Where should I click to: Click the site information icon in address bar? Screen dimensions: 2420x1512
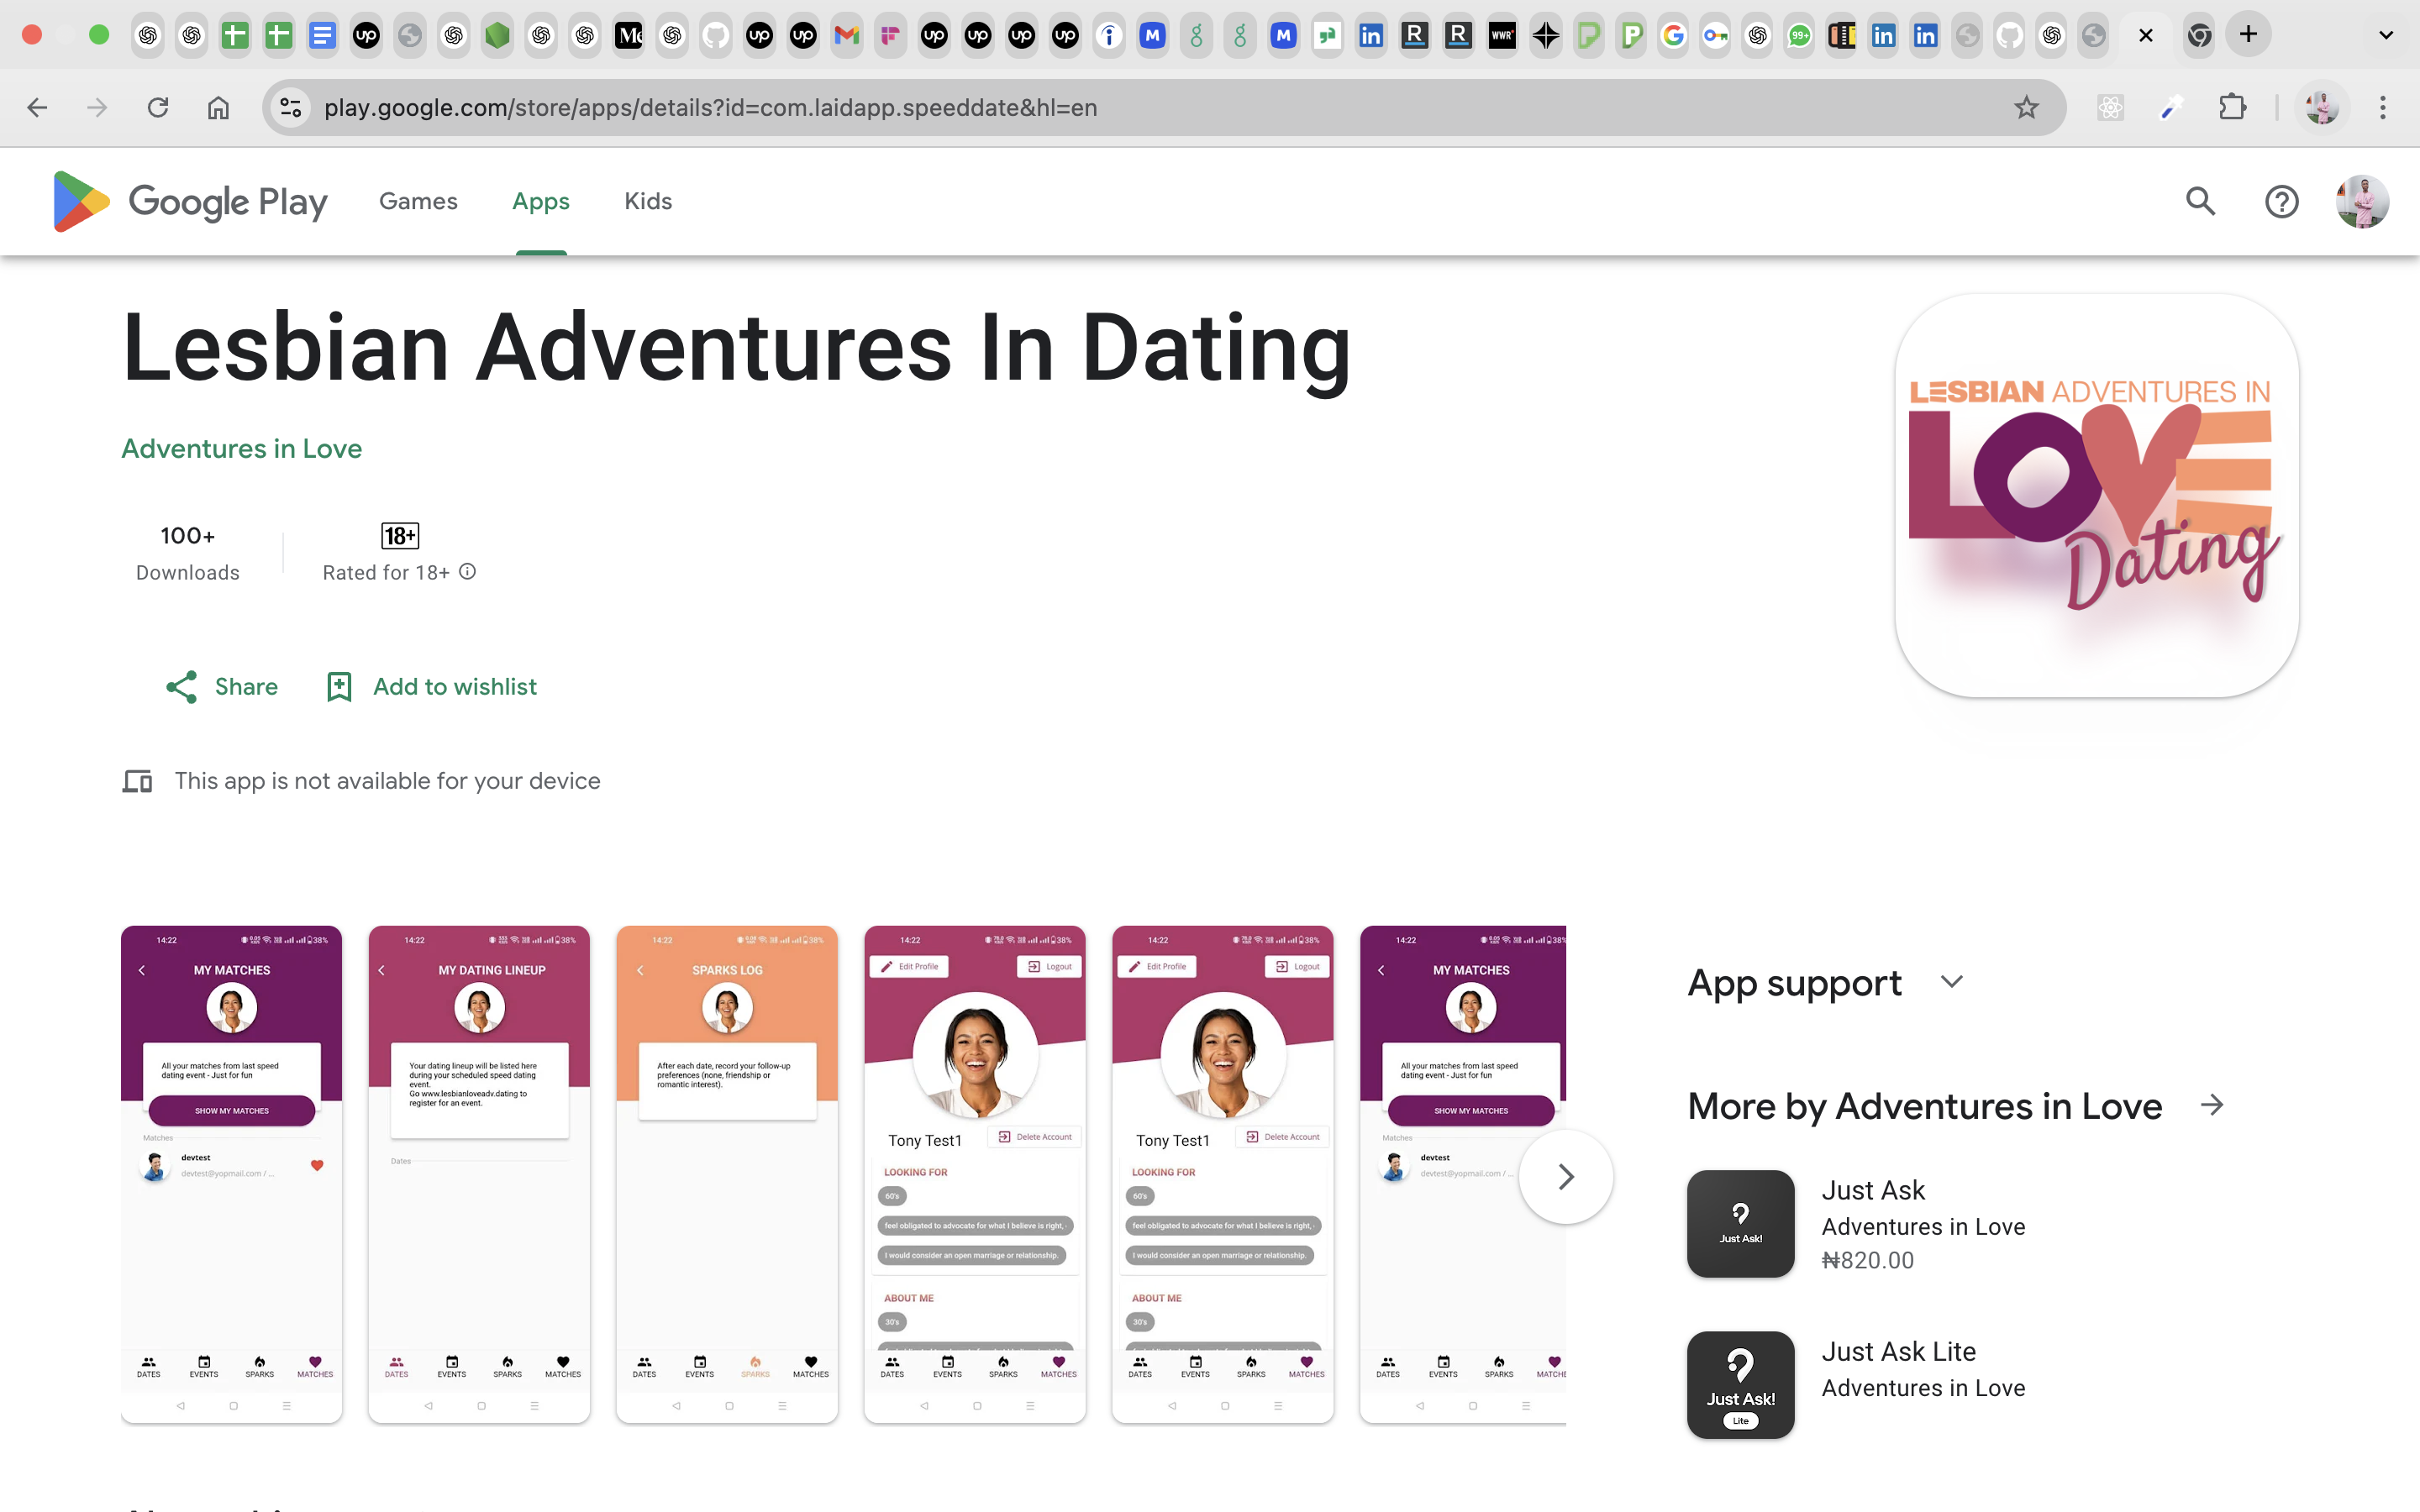click(x=290, y=107)
